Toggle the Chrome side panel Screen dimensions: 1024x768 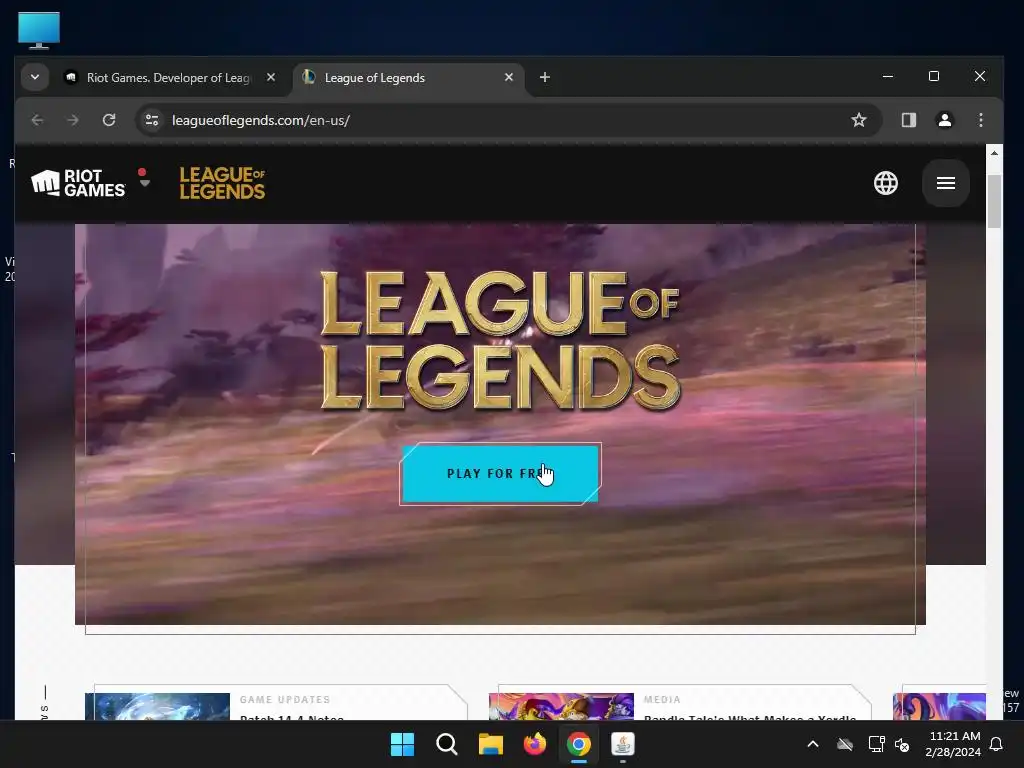[x=908, y=120]
